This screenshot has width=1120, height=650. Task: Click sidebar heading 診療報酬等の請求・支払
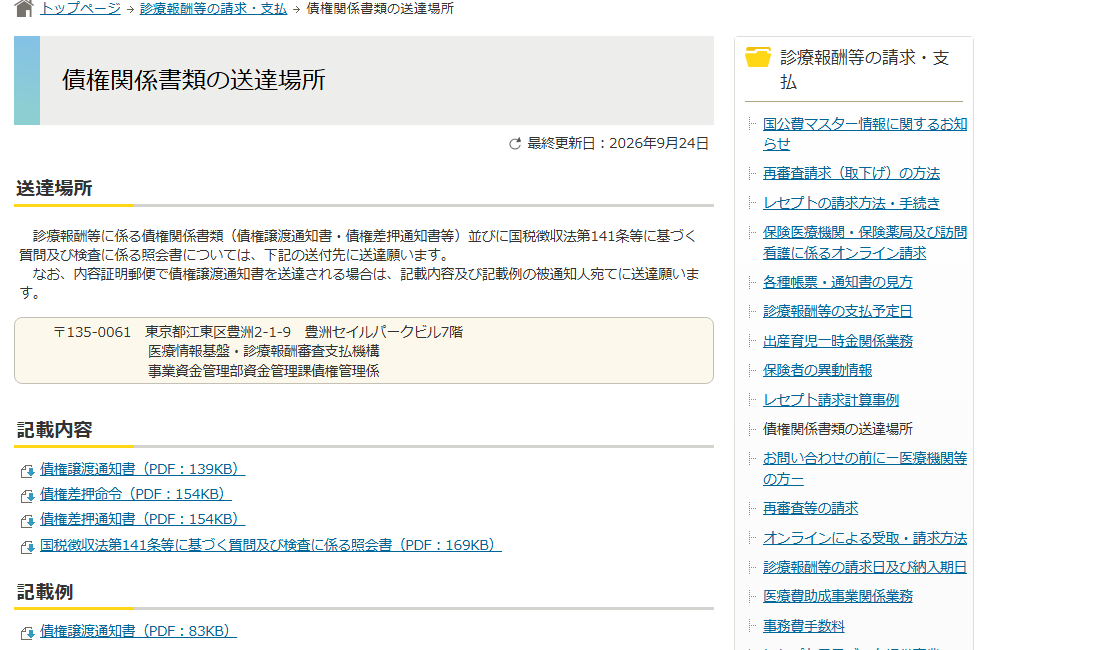(x=864, y=69)
